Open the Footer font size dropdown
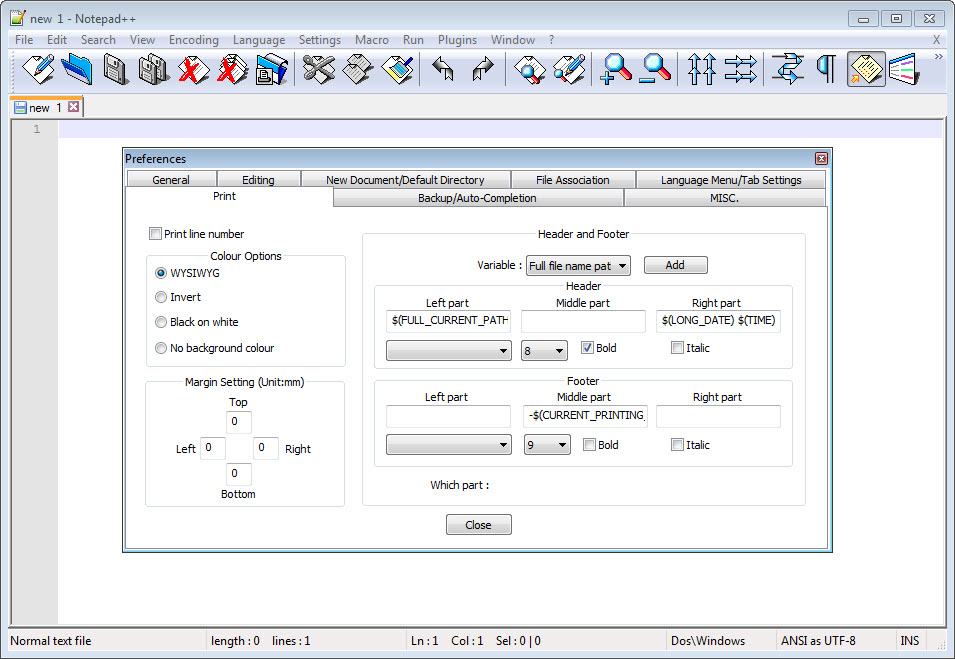 pos(547,445)
